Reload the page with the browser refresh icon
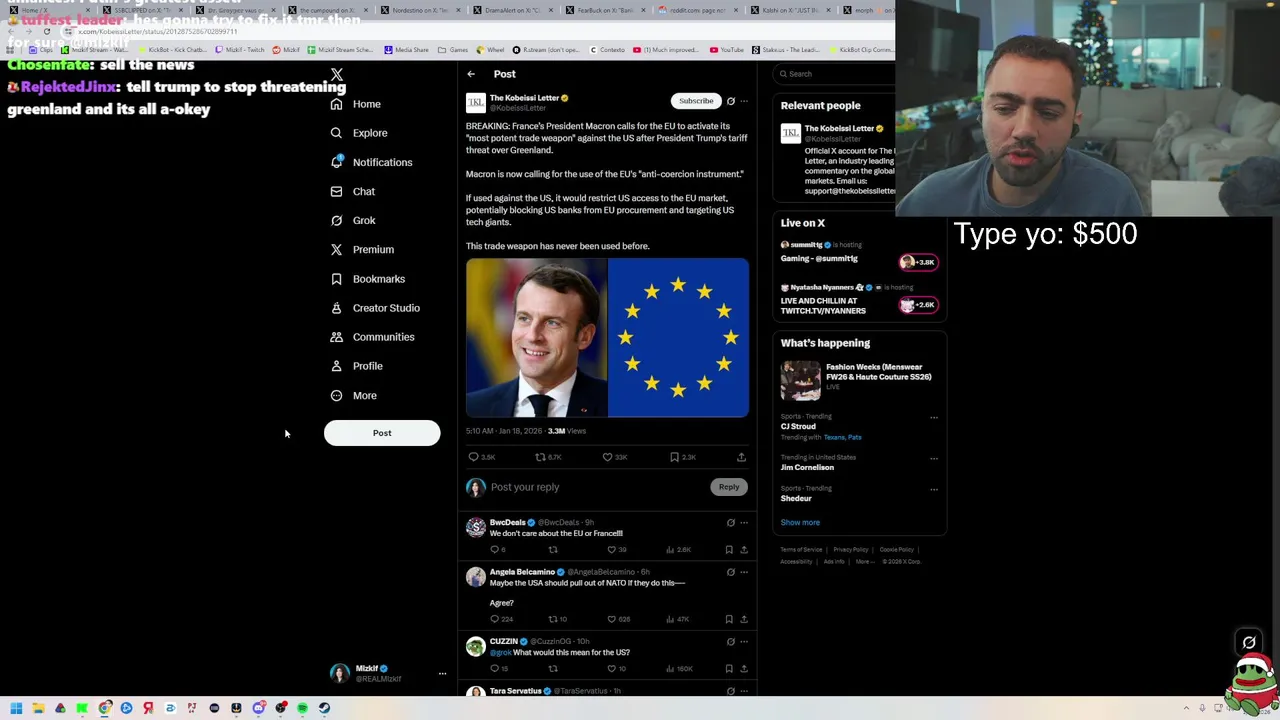The width and height of the screenshot is (1280, 720). click(x=46, y=32)
